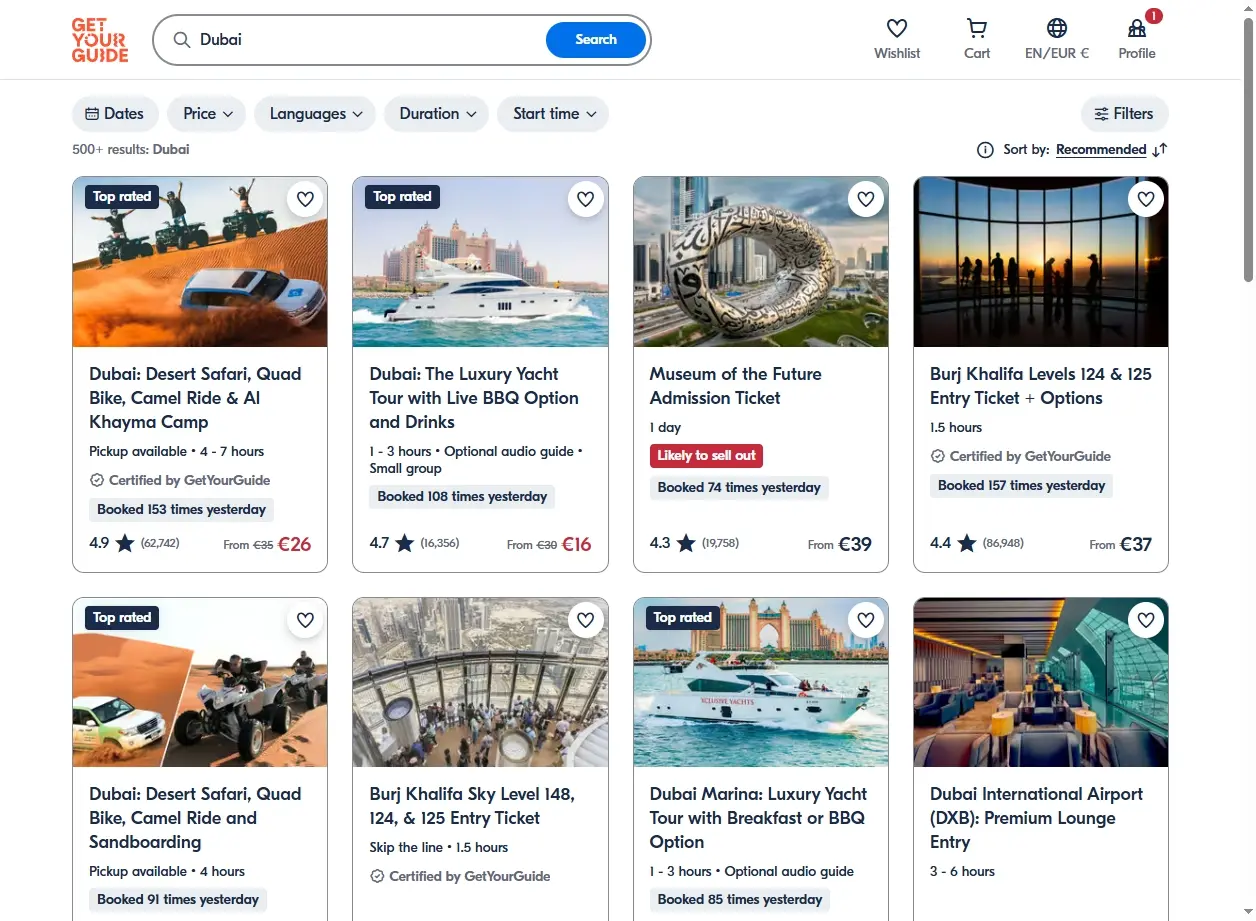Wishlist the DXB Premium Lounge Entry
The width and height of the screenshot is (1256, 921).
click(x=1146, y=620)
